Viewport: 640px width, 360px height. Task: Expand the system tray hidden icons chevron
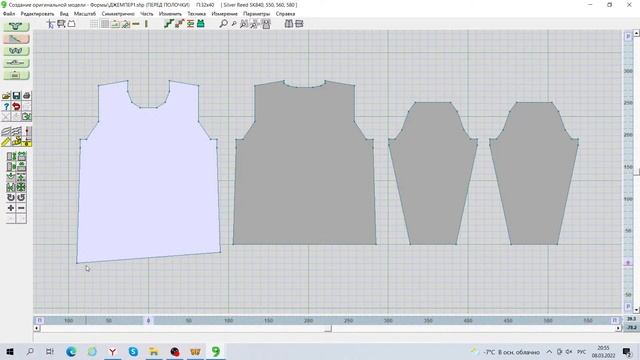click(x=549, y=351)
